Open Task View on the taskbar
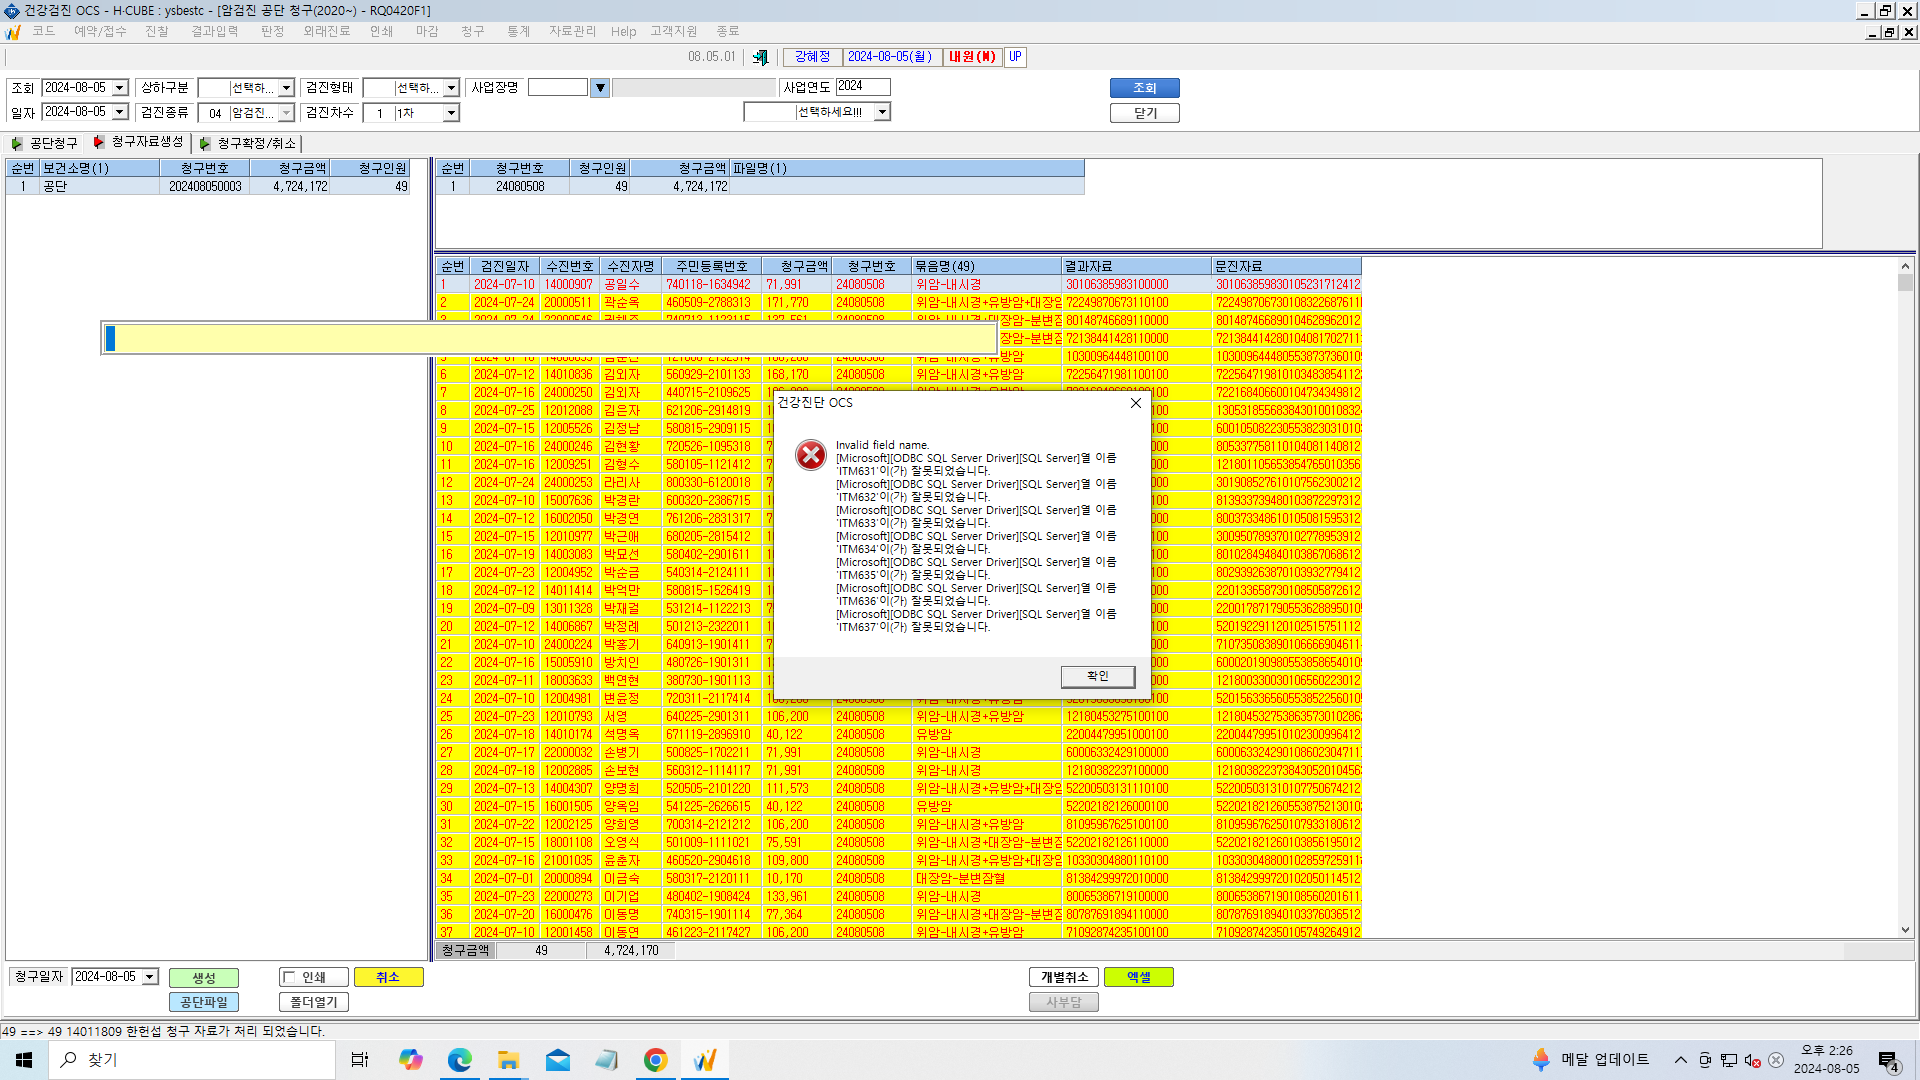The height and width of the screenshot is (1080, 1920). point(360,1060)
